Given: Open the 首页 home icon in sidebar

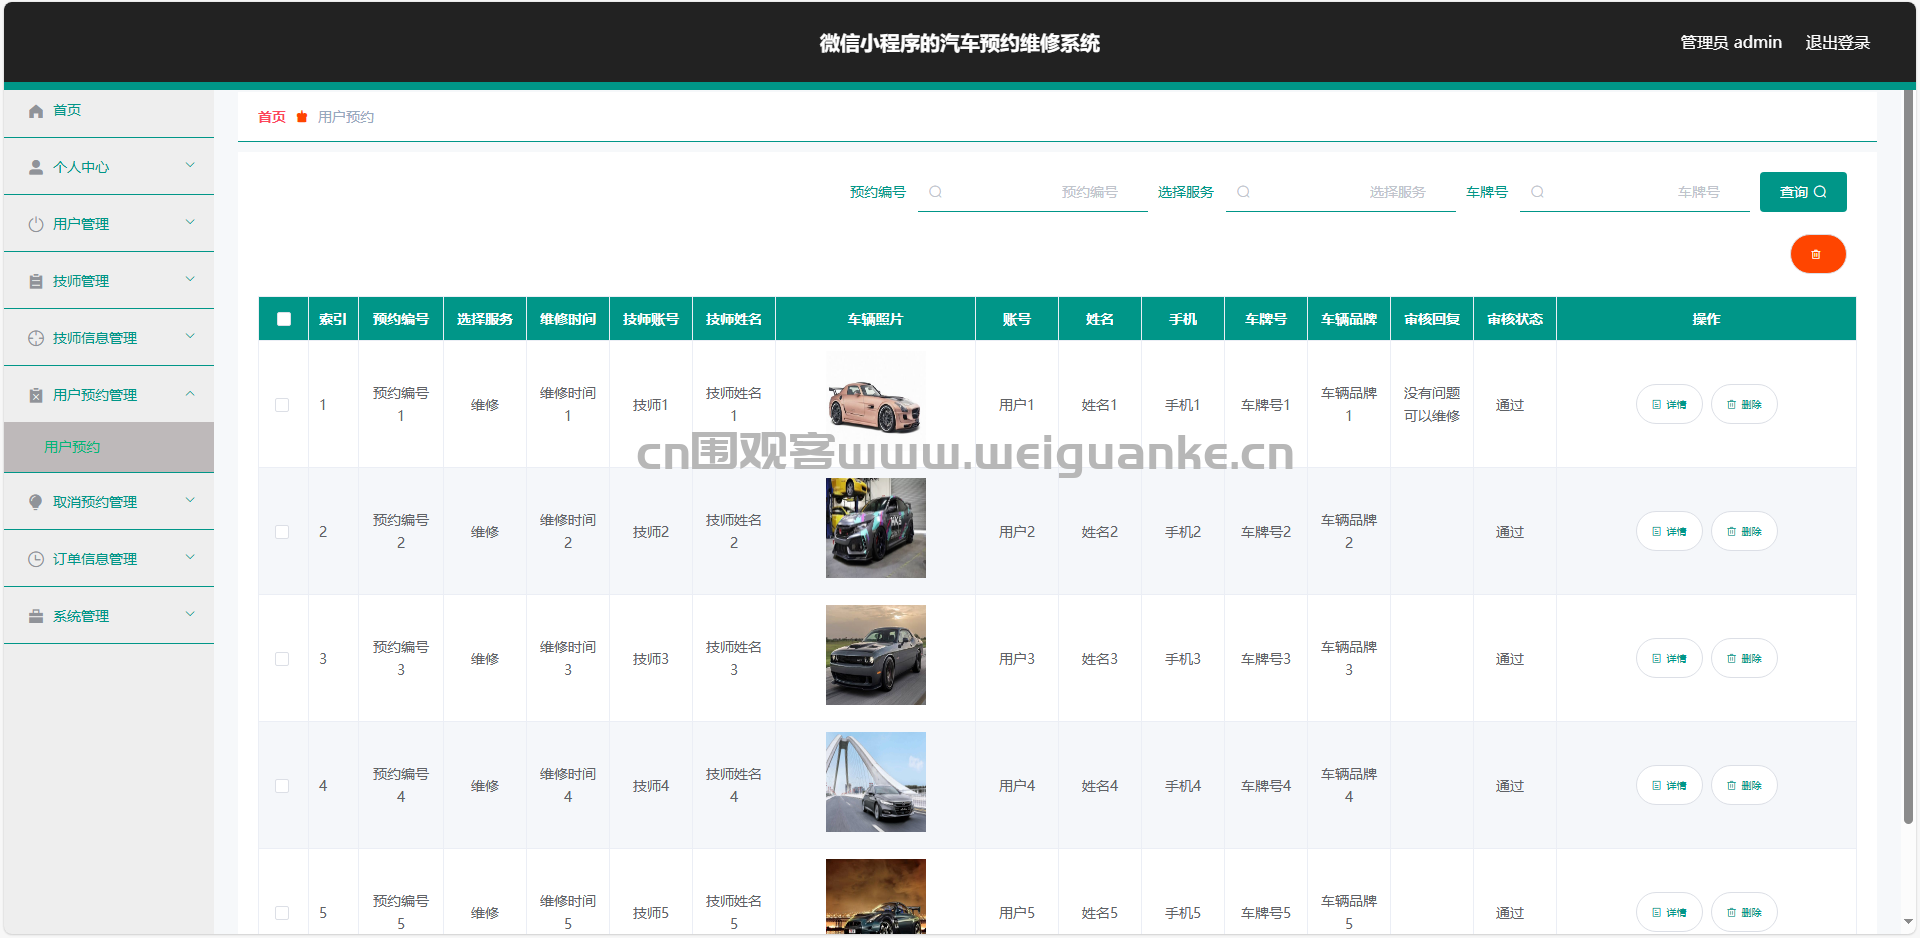Looking at the screenshot, I should (36, 111).
